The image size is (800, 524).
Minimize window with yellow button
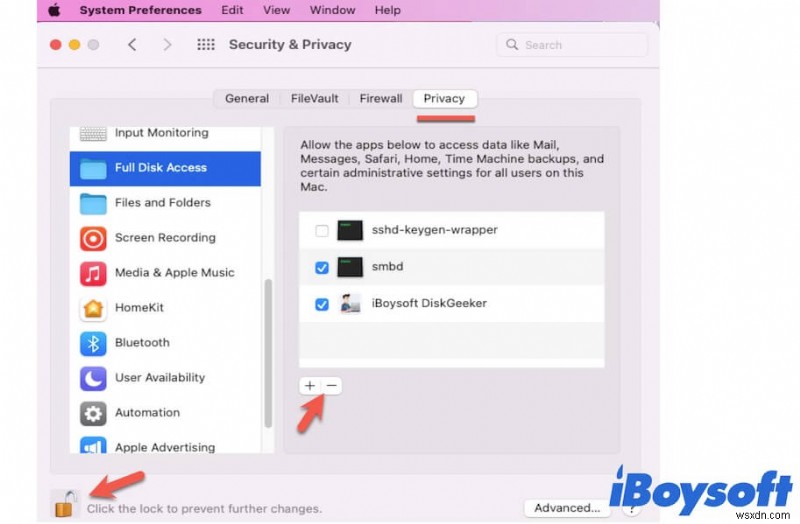74,45
